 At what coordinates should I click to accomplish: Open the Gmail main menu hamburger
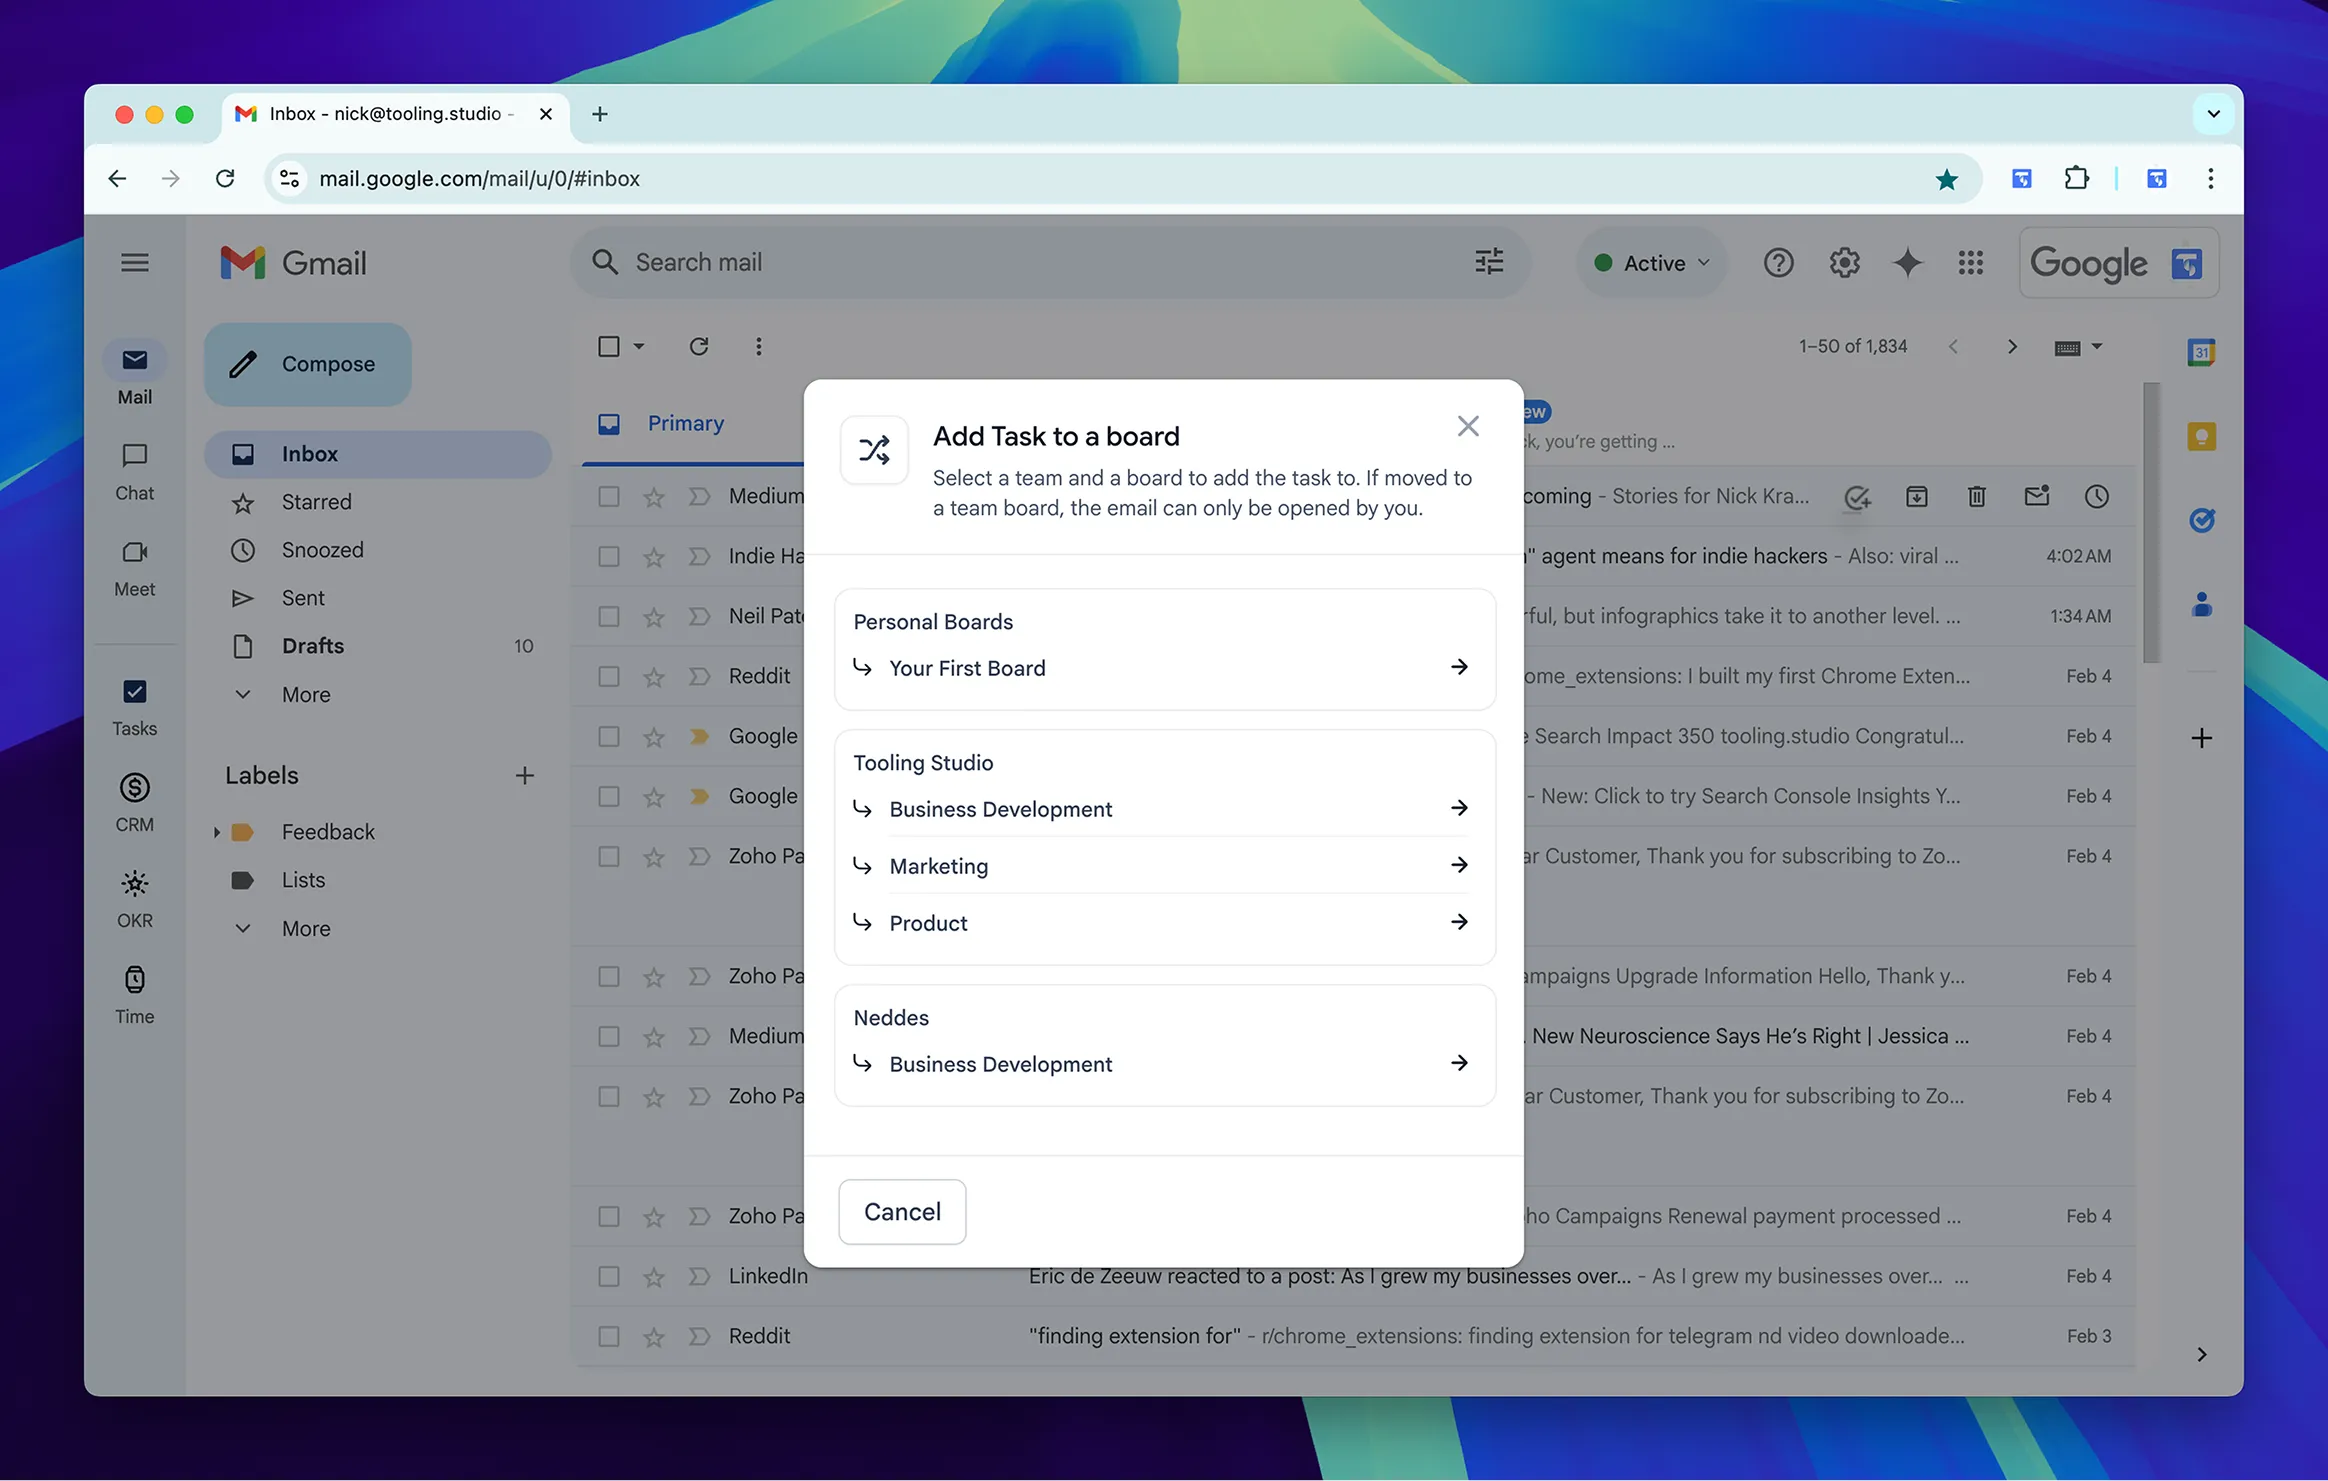point(134,263)
